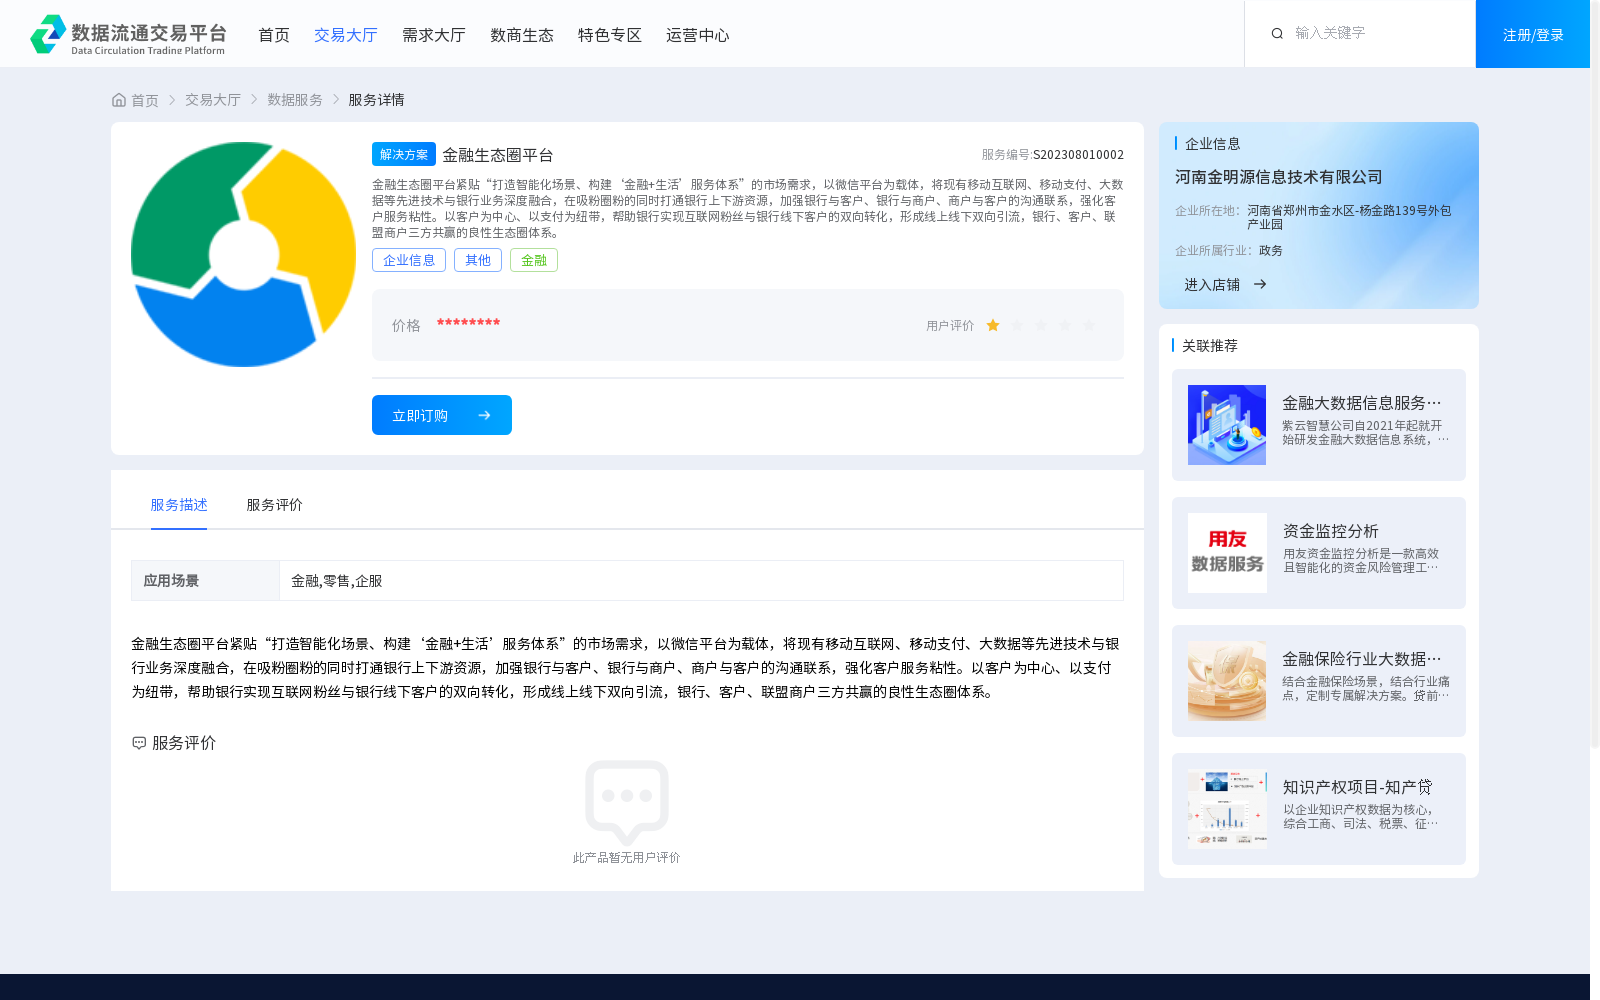Click the second rating star
Screen dimensions: 1600x1000
click(1017, 325)
